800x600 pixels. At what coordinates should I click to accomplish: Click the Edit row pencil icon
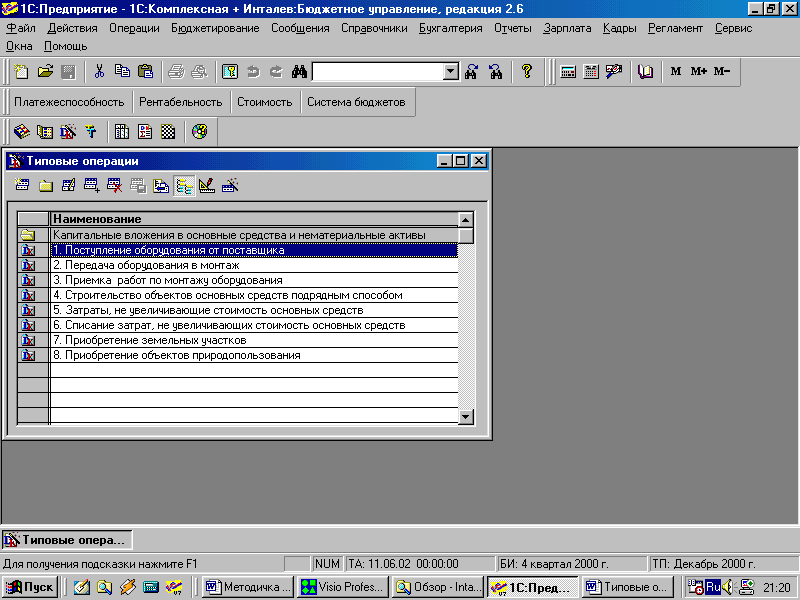pyautogui.click(x=69, y=186)
